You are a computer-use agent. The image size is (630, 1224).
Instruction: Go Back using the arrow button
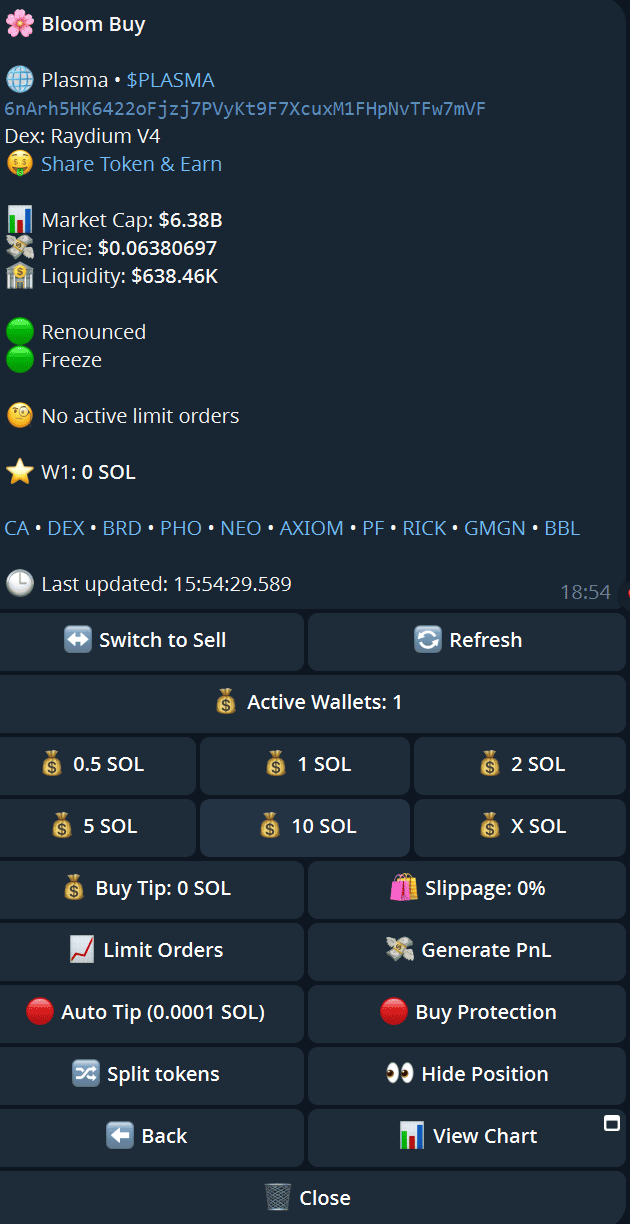152,1137
